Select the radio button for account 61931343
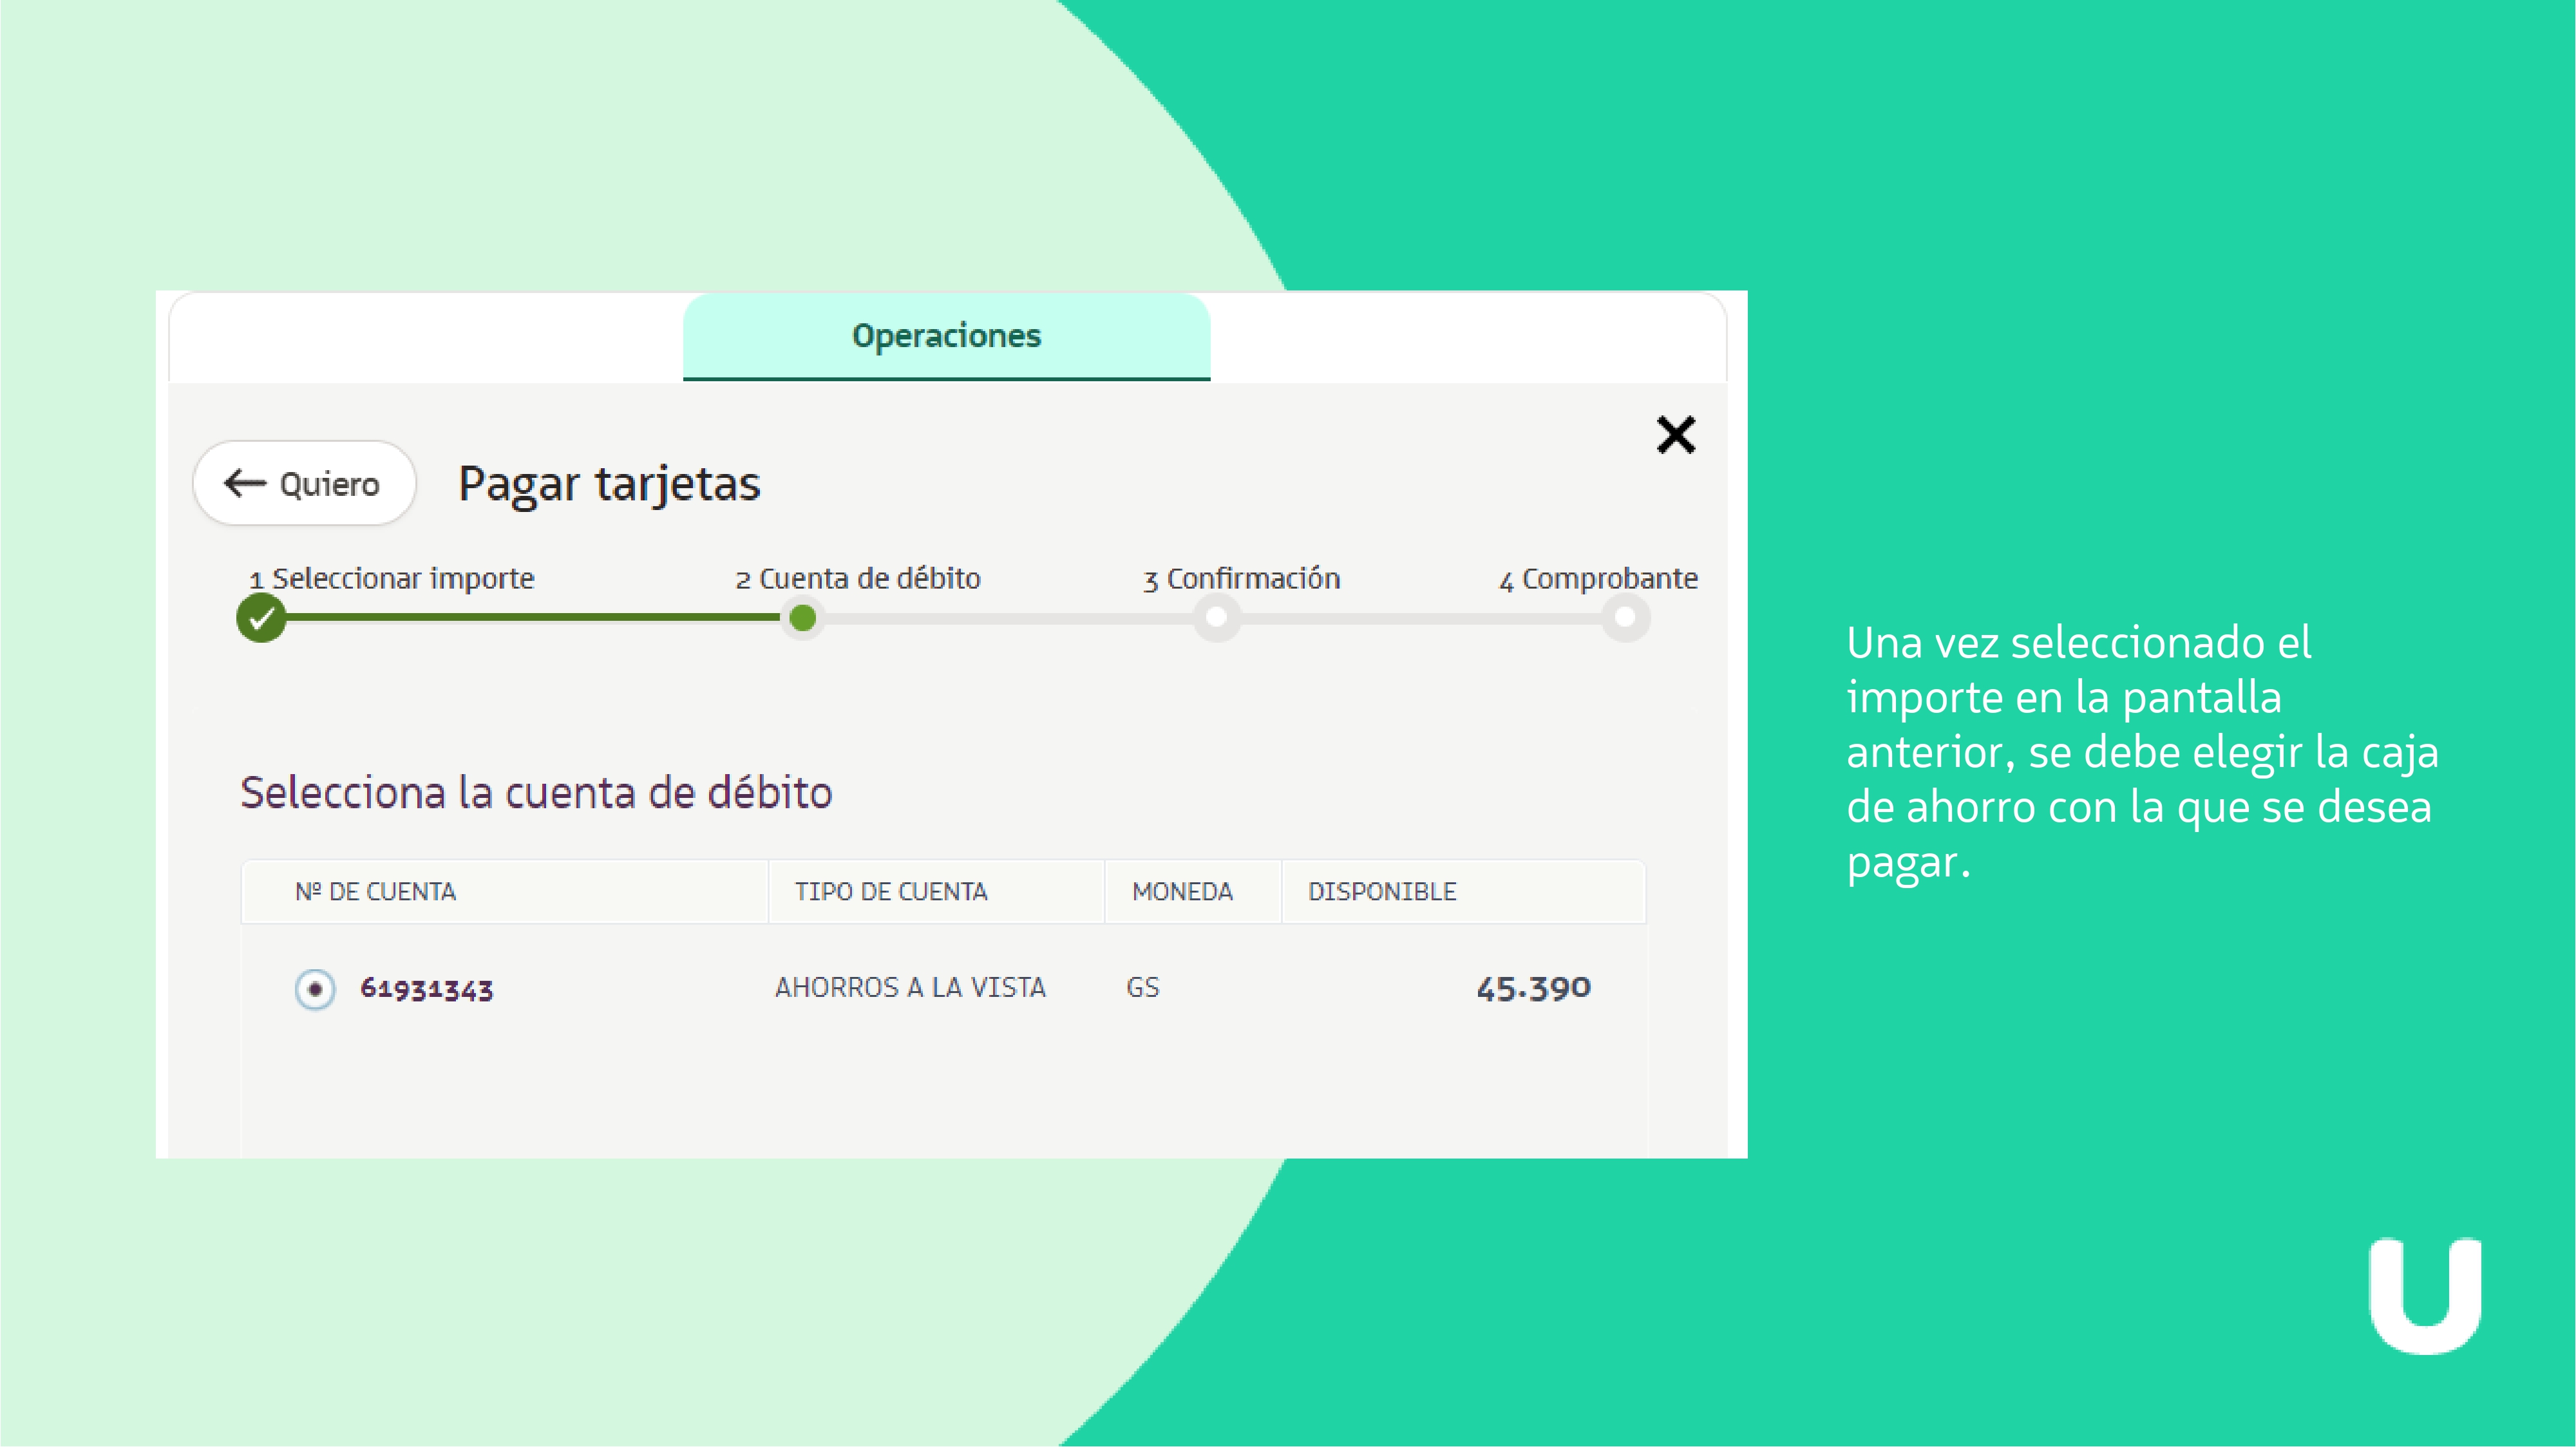2576x1449 pixels. (315, 989)
